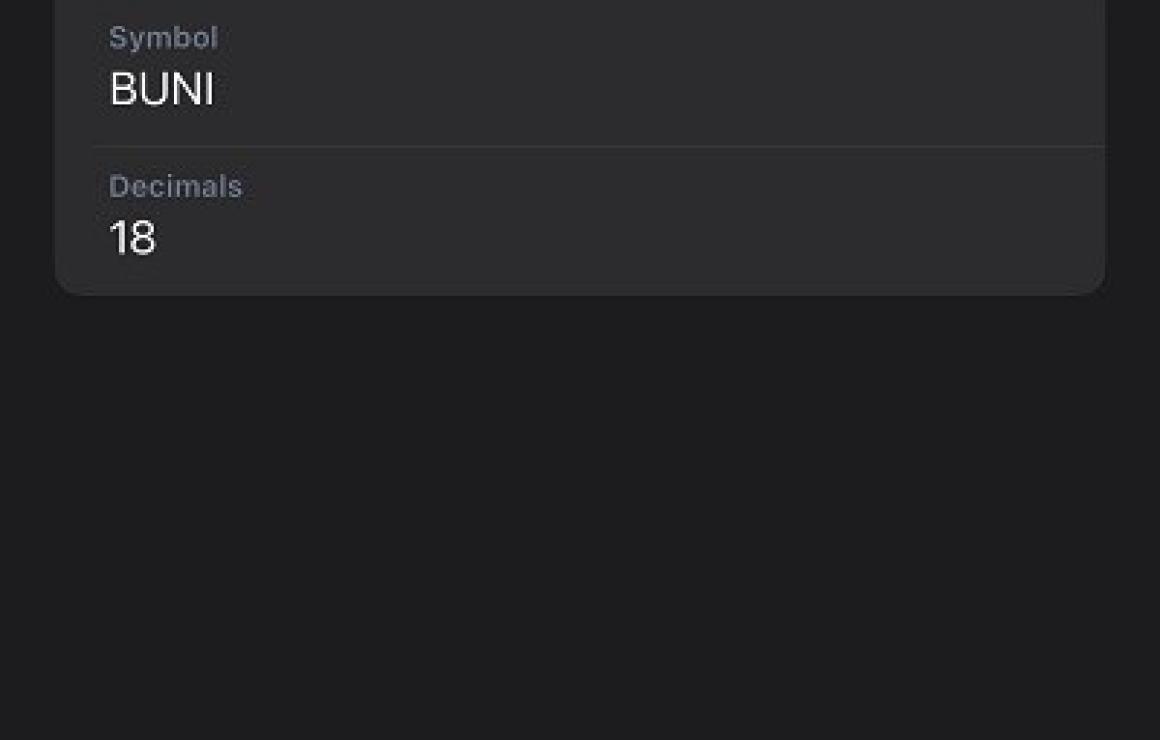Select the decimals value 18
The height and width of the screenshot is (740, 1160).
(132, 237)
